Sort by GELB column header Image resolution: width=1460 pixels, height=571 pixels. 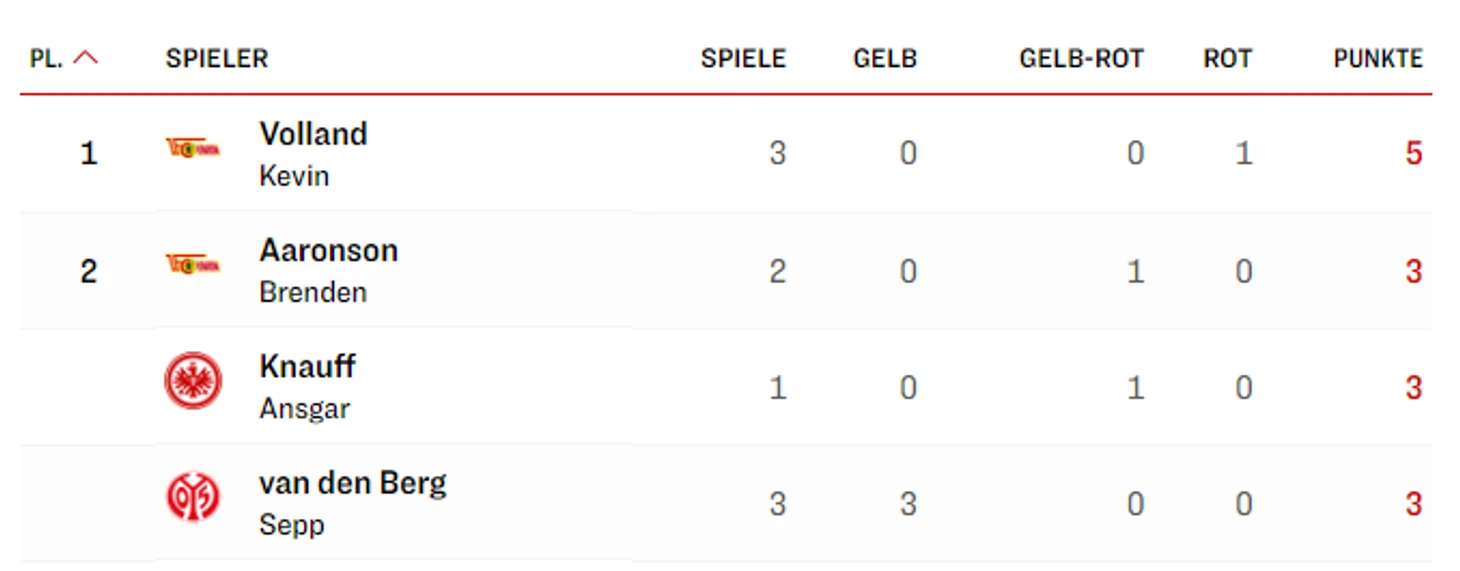(885, 59)
